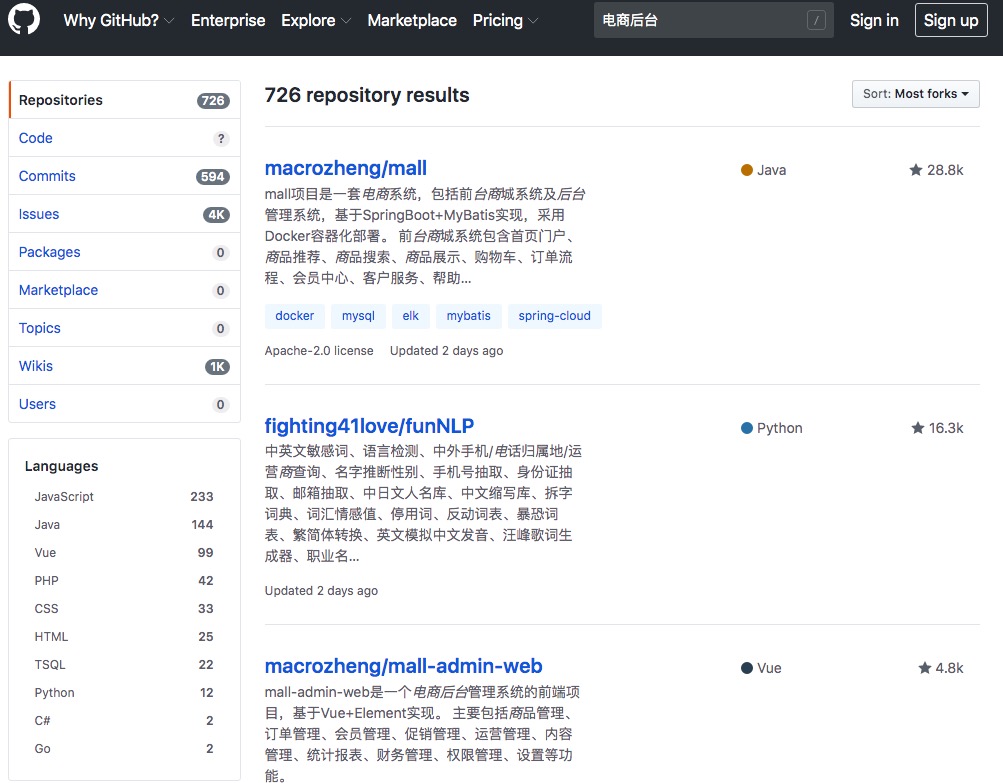Filter results by HTML language

(x=124, y=637)
